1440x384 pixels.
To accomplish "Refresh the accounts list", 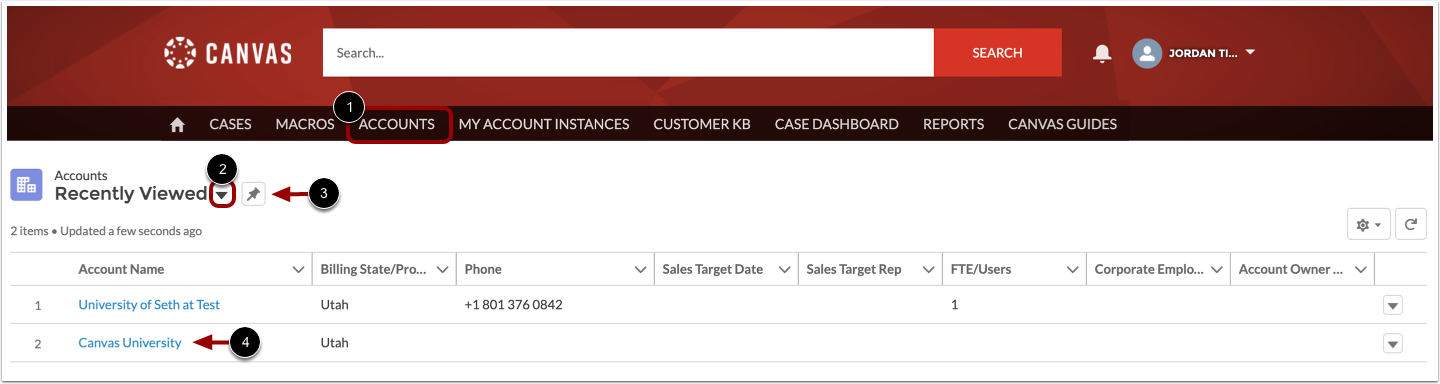I will 1412,225.
